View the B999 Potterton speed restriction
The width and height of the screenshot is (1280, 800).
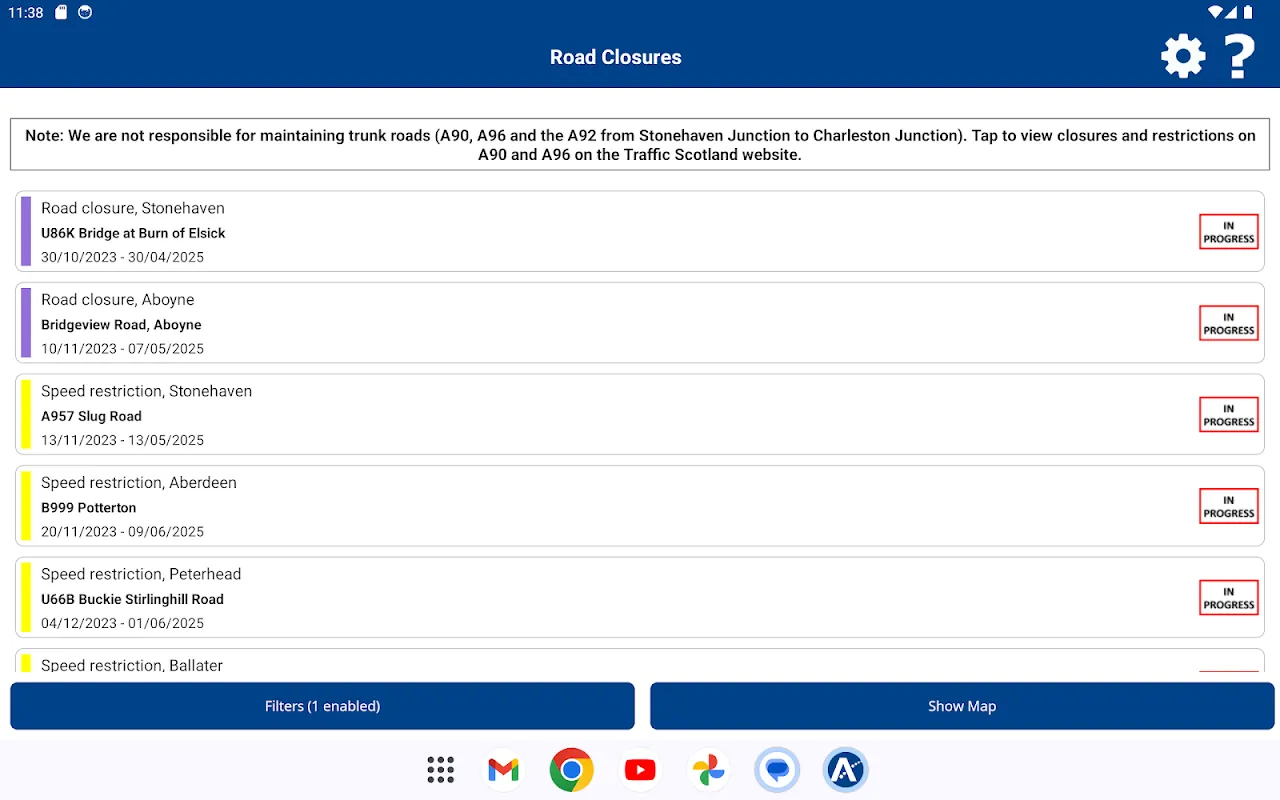600,506
